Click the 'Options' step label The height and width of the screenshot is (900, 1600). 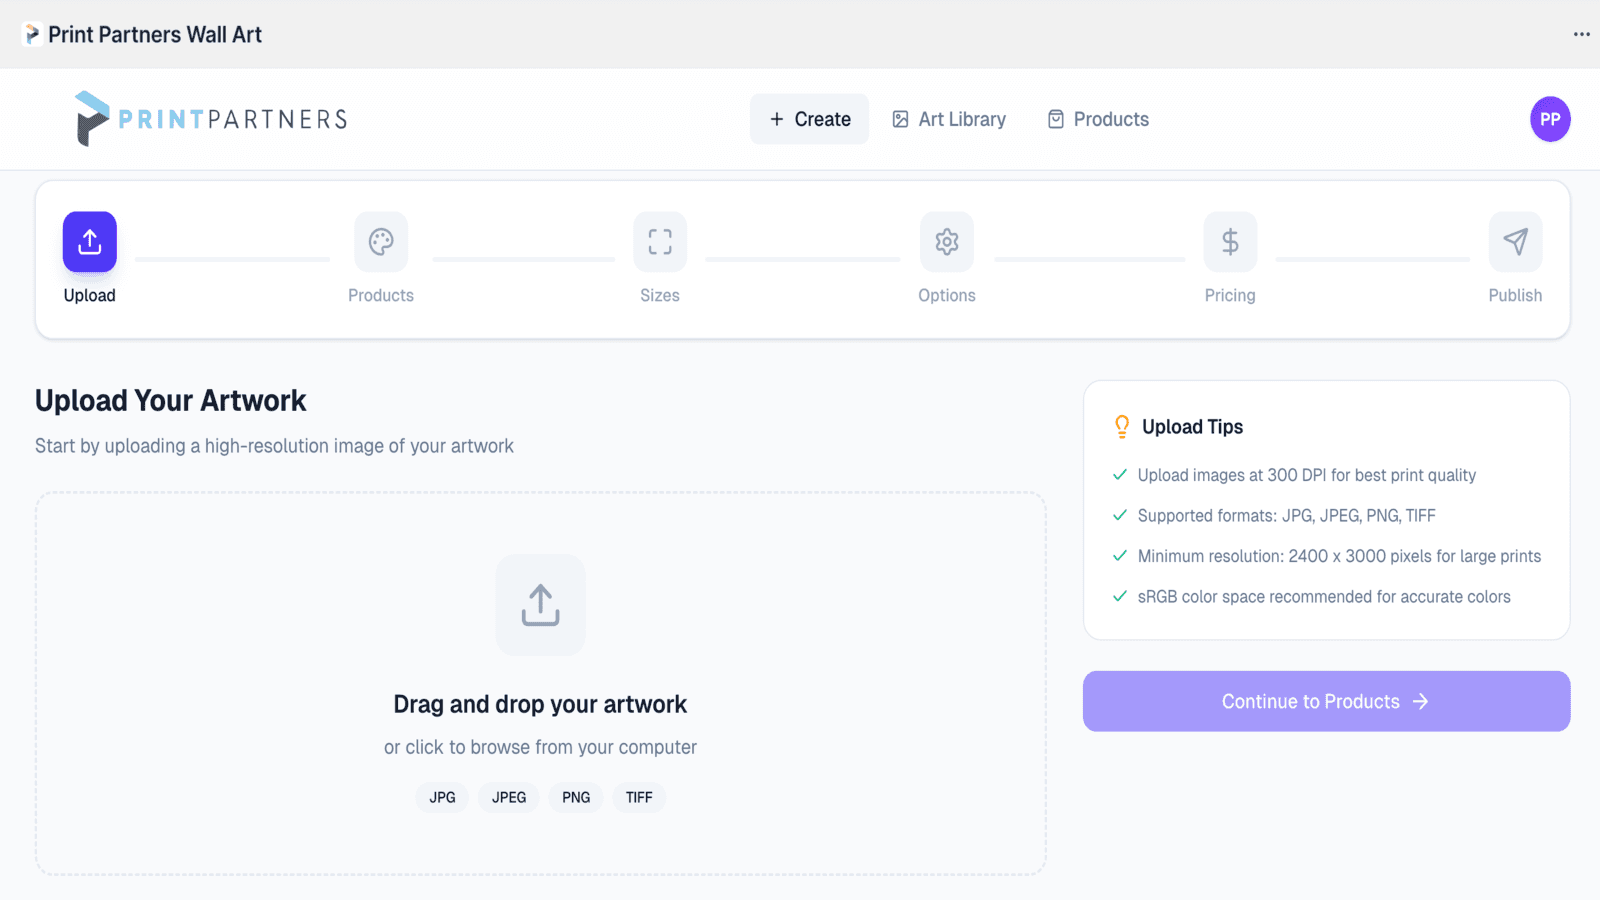pyautogui.click(x=947, y=295)
